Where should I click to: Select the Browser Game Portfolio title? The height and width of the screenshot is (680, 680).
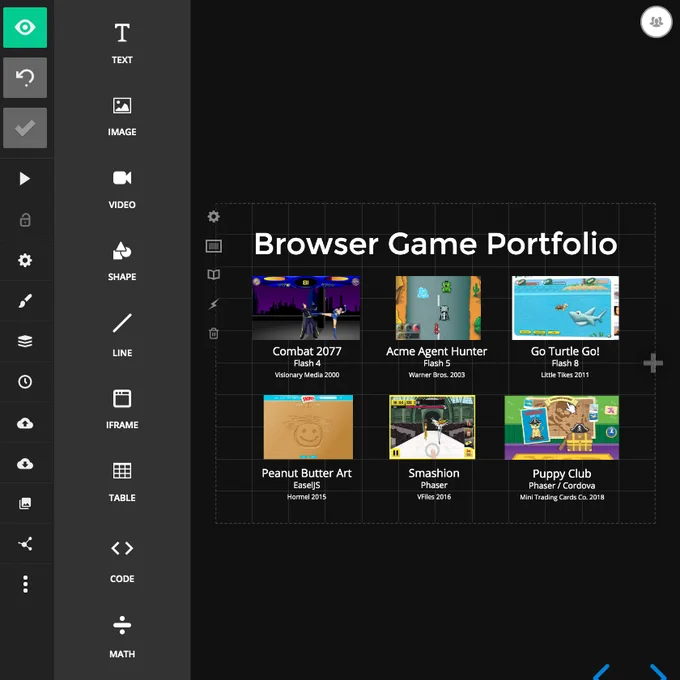pyautogui.click(x=435, y=244)
